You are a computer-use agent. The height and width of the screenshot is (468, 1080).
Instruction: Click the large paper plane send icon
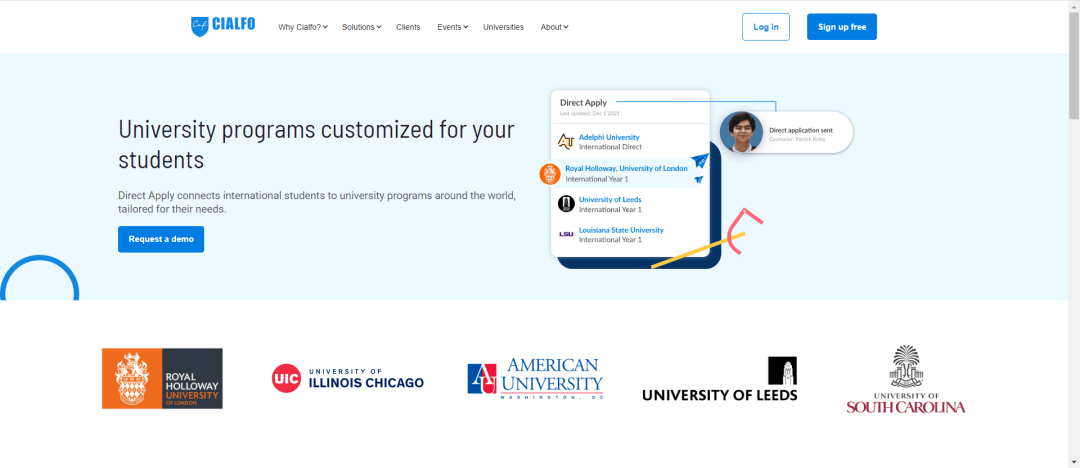tap(700, 161)
